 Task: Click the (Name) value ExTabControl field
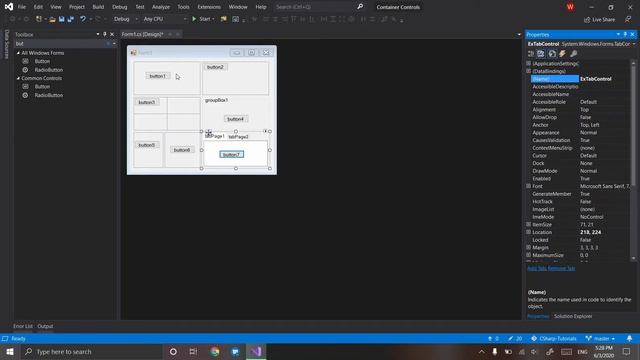point(604,79)
